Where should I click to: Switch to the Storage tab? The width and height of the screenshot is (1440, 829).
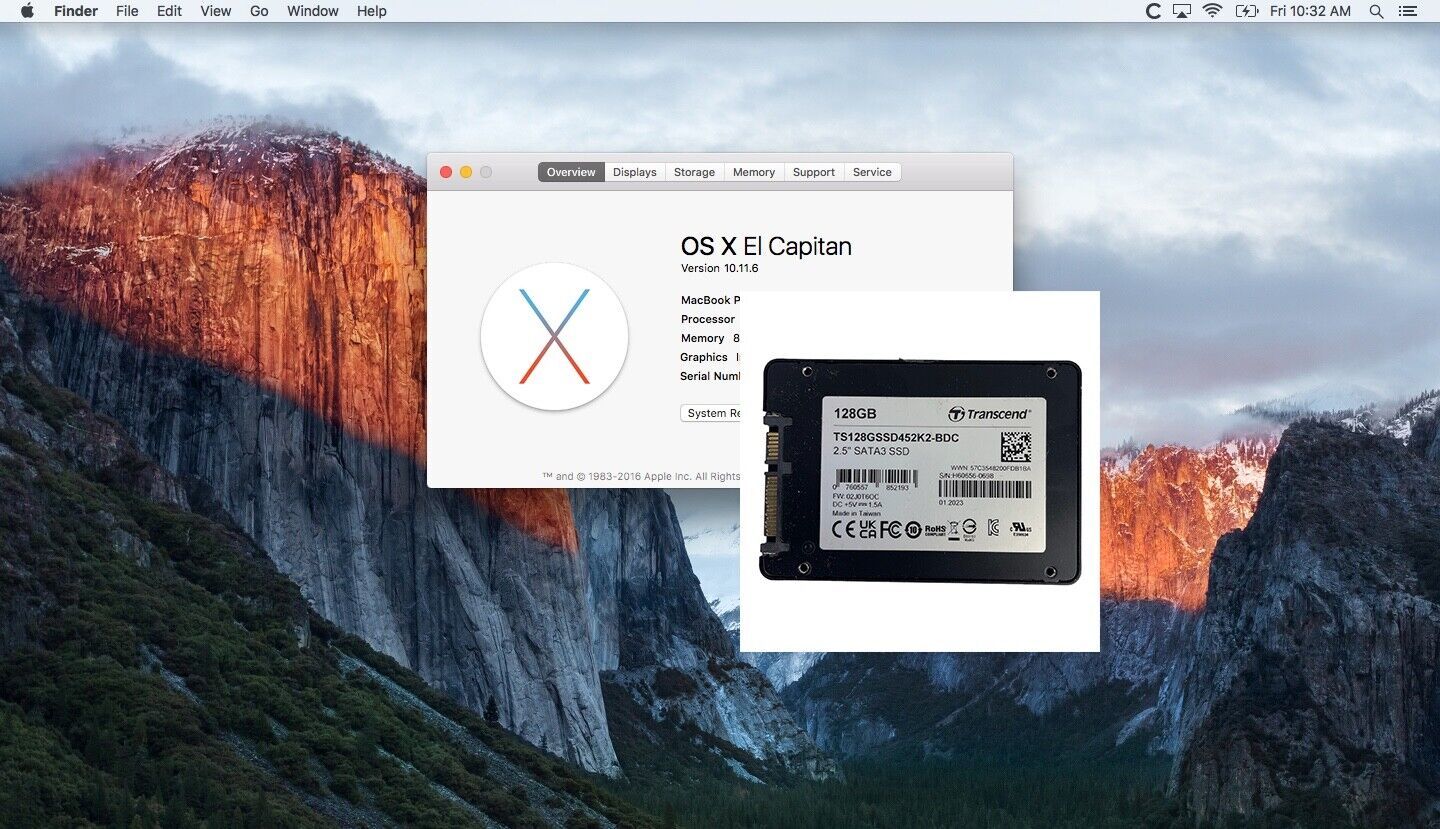coord(694,172)
